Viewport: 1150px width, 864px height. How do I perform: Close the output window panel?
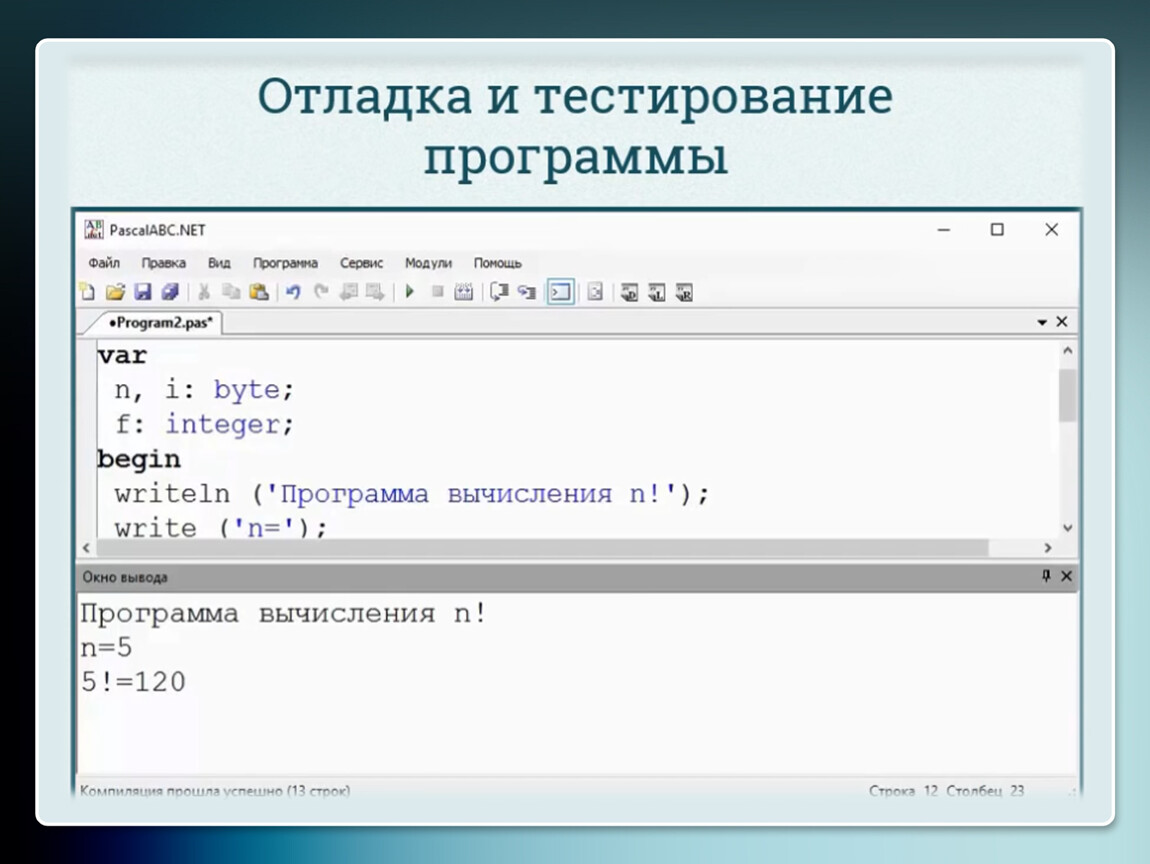1066,576
